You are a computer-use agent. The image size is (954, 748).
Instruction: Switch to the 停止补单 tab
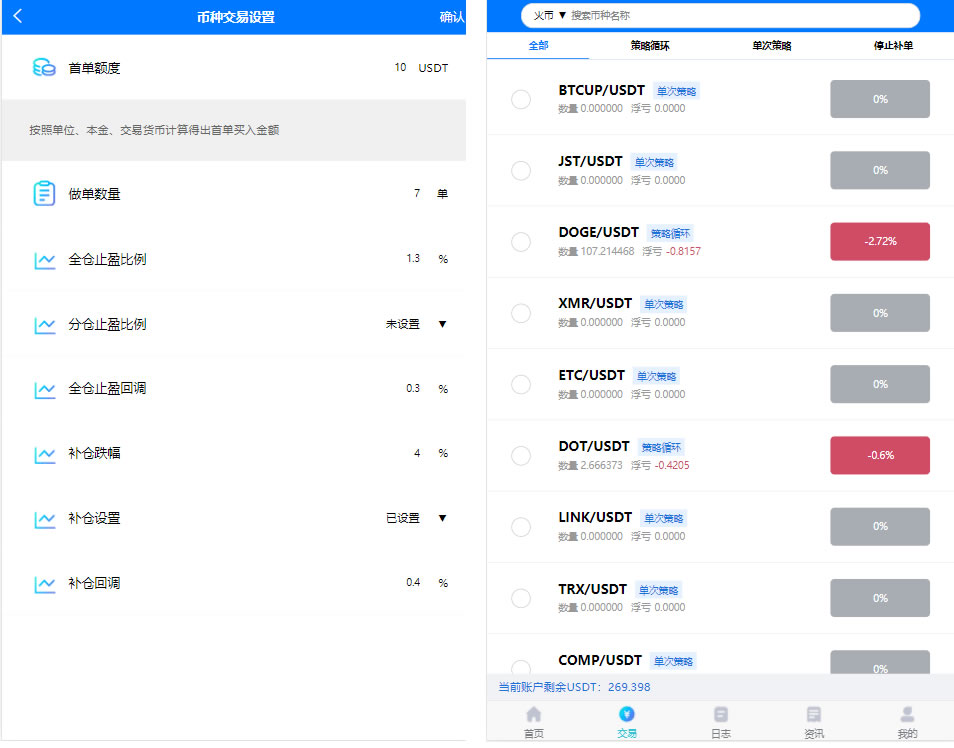click(892, 45)
